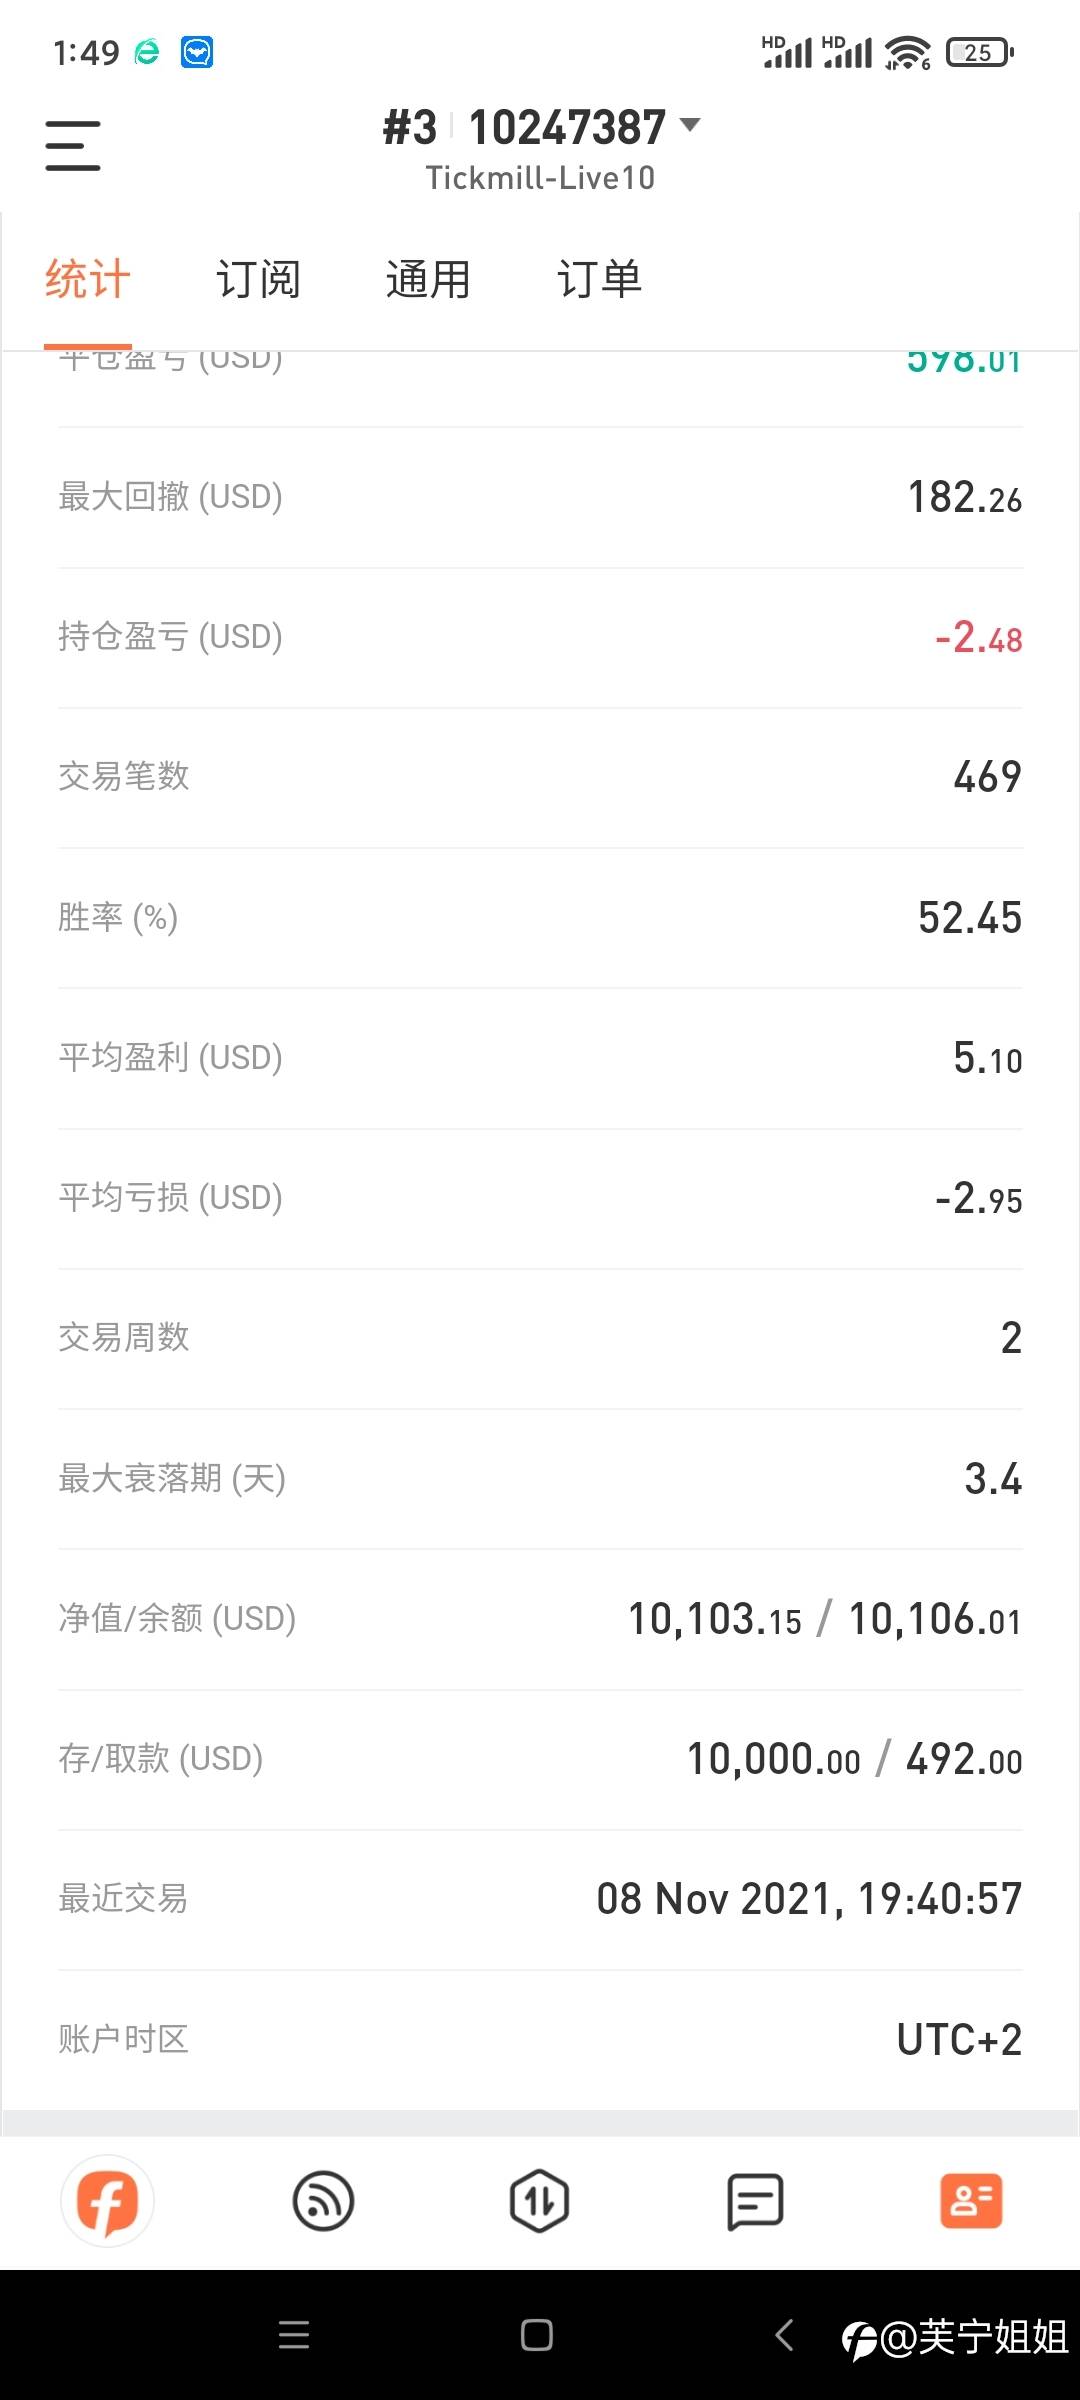Tap the Android back arrow

[785, 2335]
